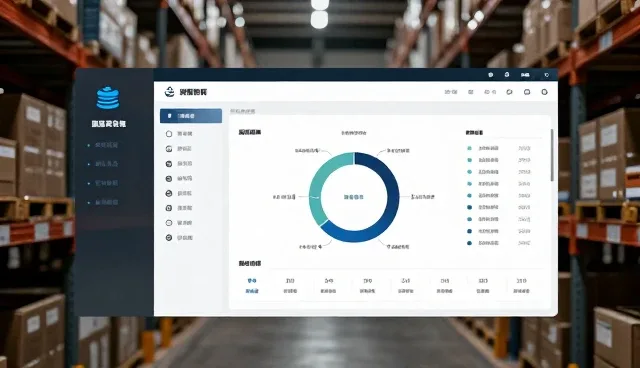Screen dimensions: 640x368
Task: Click the icon of the sixth white side menu entry
Action: [169, 193]
